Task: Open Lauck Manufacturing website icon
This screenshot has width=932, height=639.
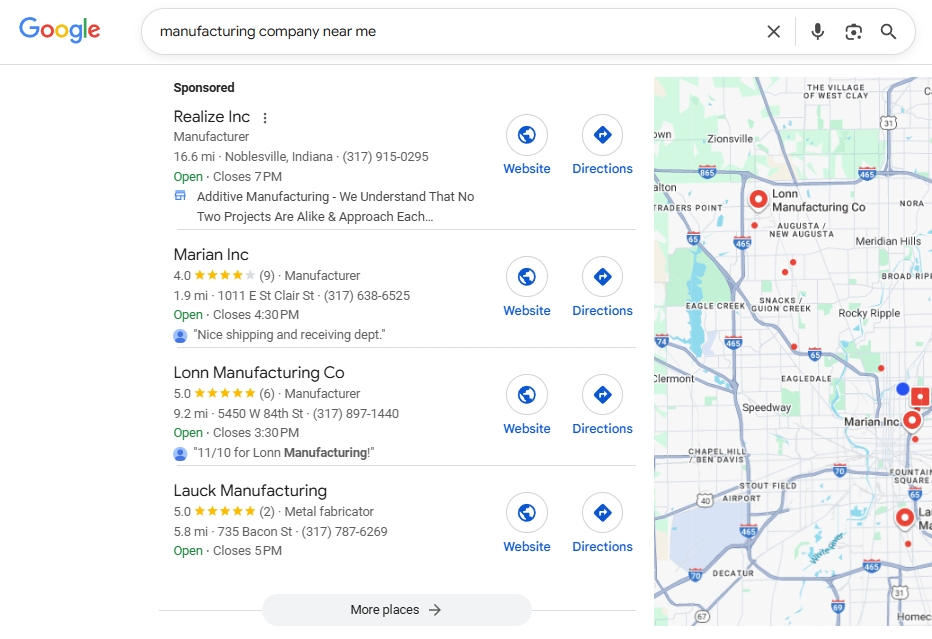Action: 526,513
